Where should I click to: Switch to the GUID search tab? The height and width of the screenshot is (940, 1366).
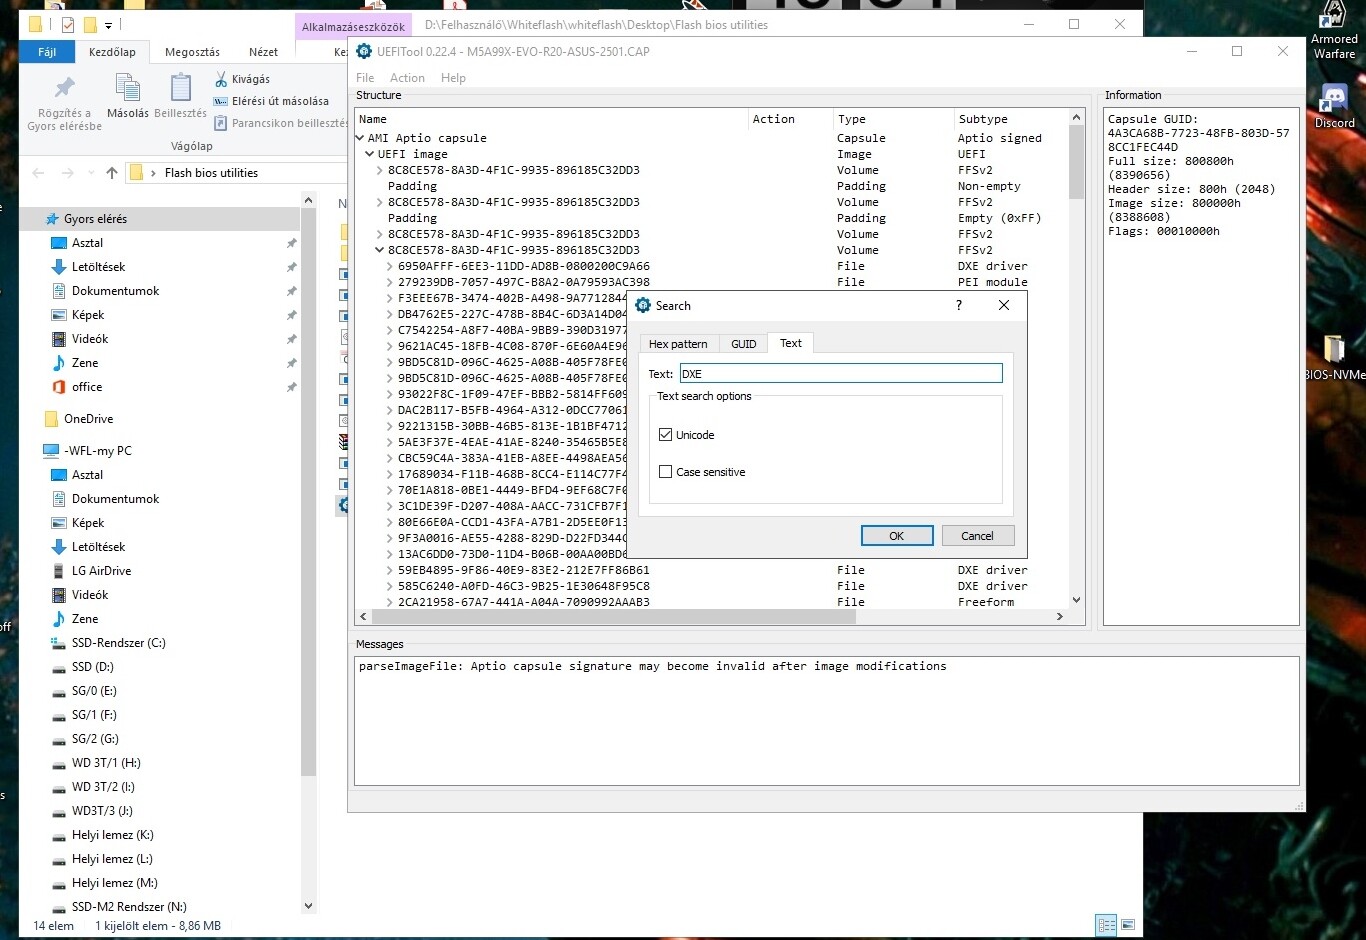point(744,344)
